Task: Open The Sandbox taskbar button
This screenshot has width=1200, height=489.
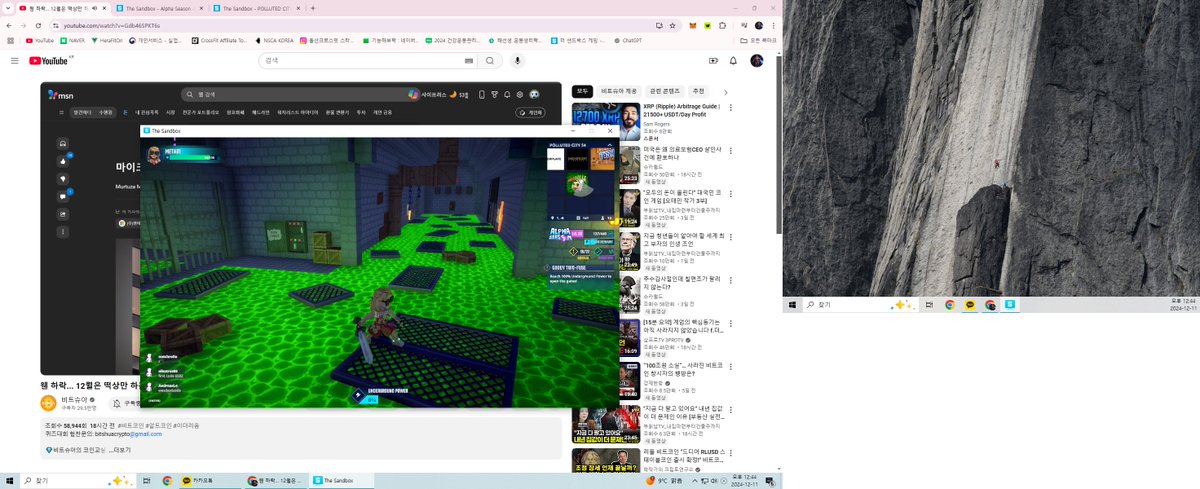Action: [340, 481]
